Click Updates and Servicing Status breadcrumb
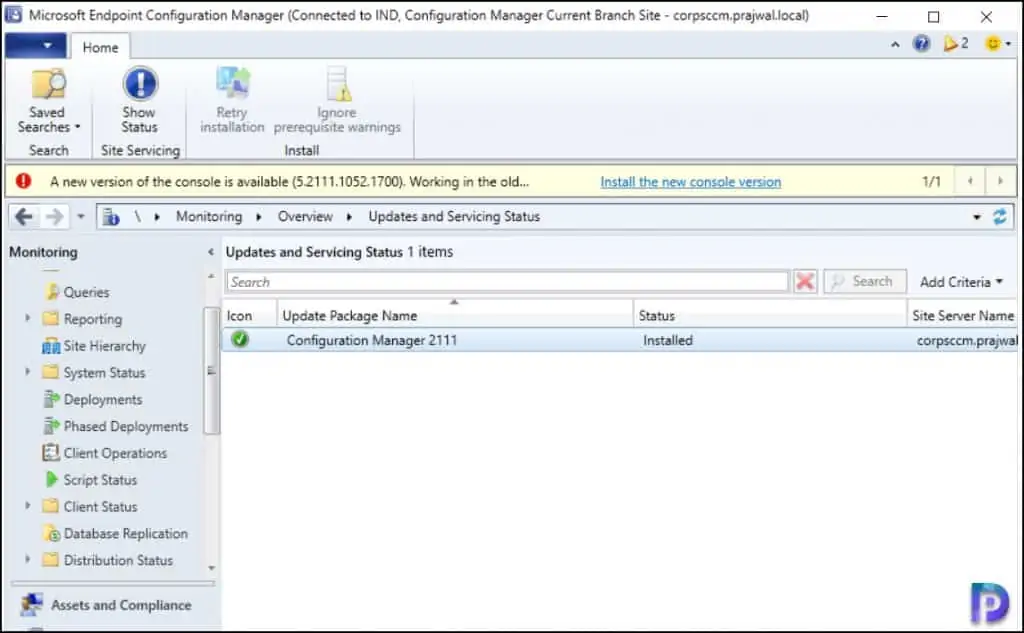Viewport: 1024px width, 633px height. click(x=454, y=216)
